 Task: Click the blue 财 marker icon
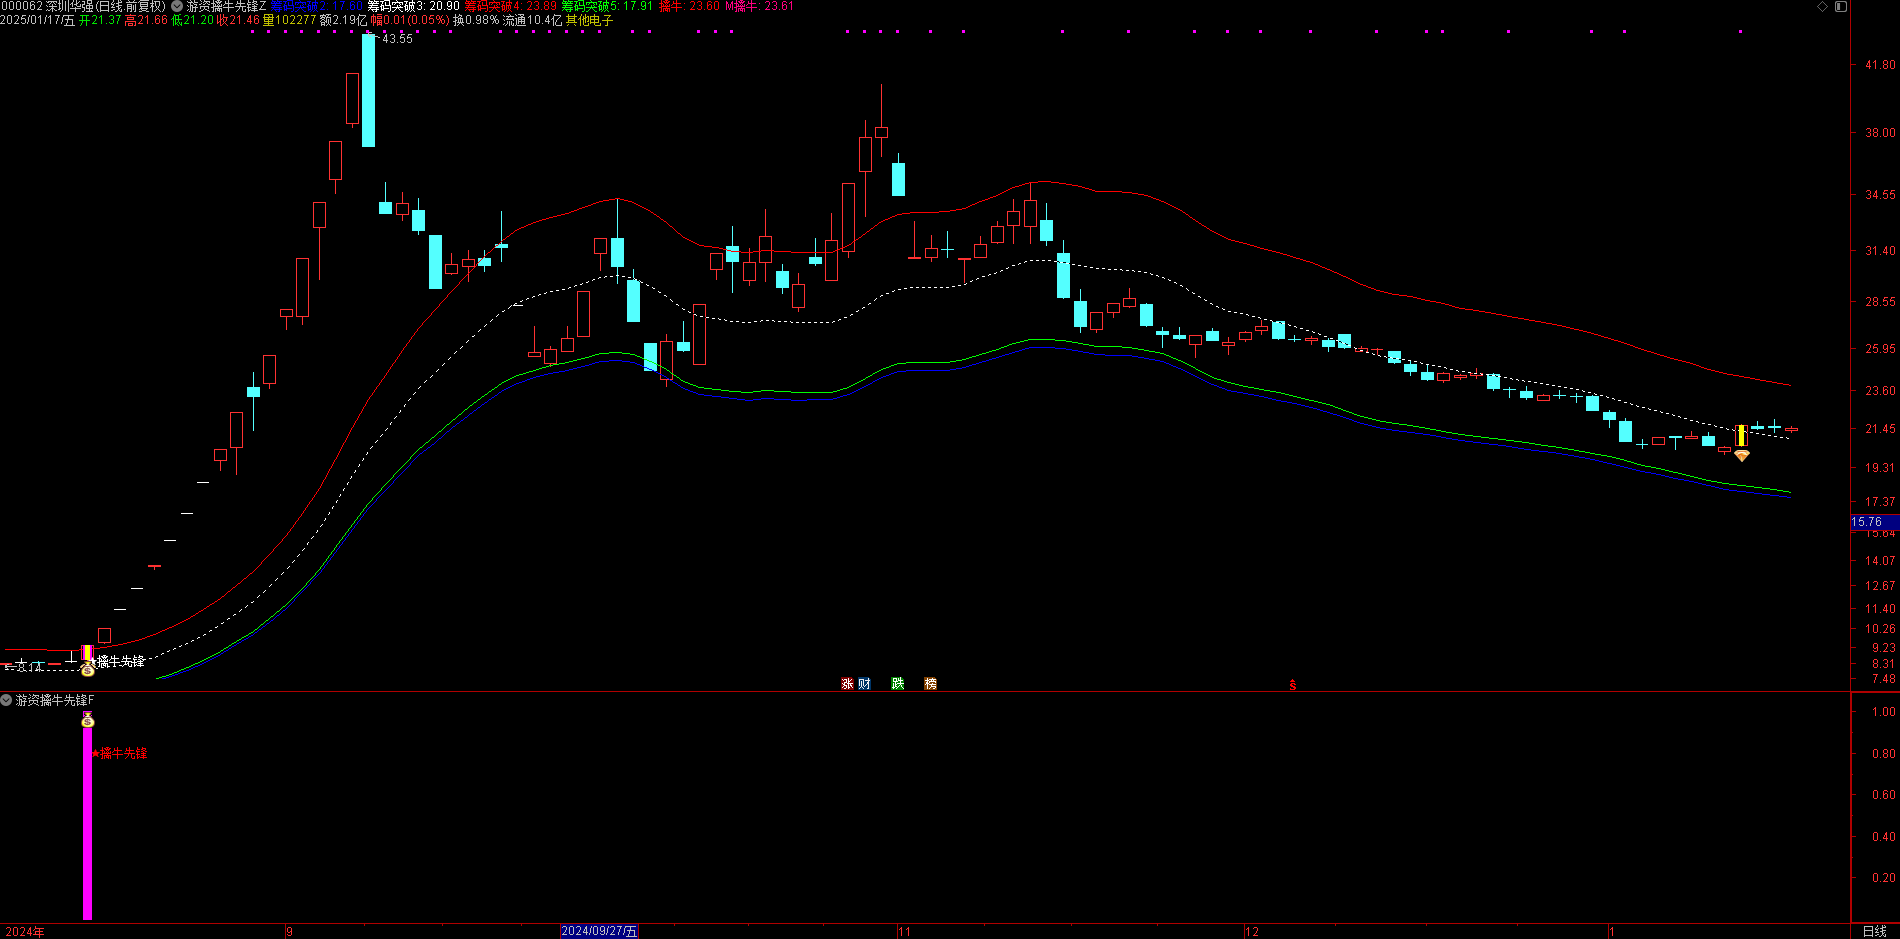[864, 684]
